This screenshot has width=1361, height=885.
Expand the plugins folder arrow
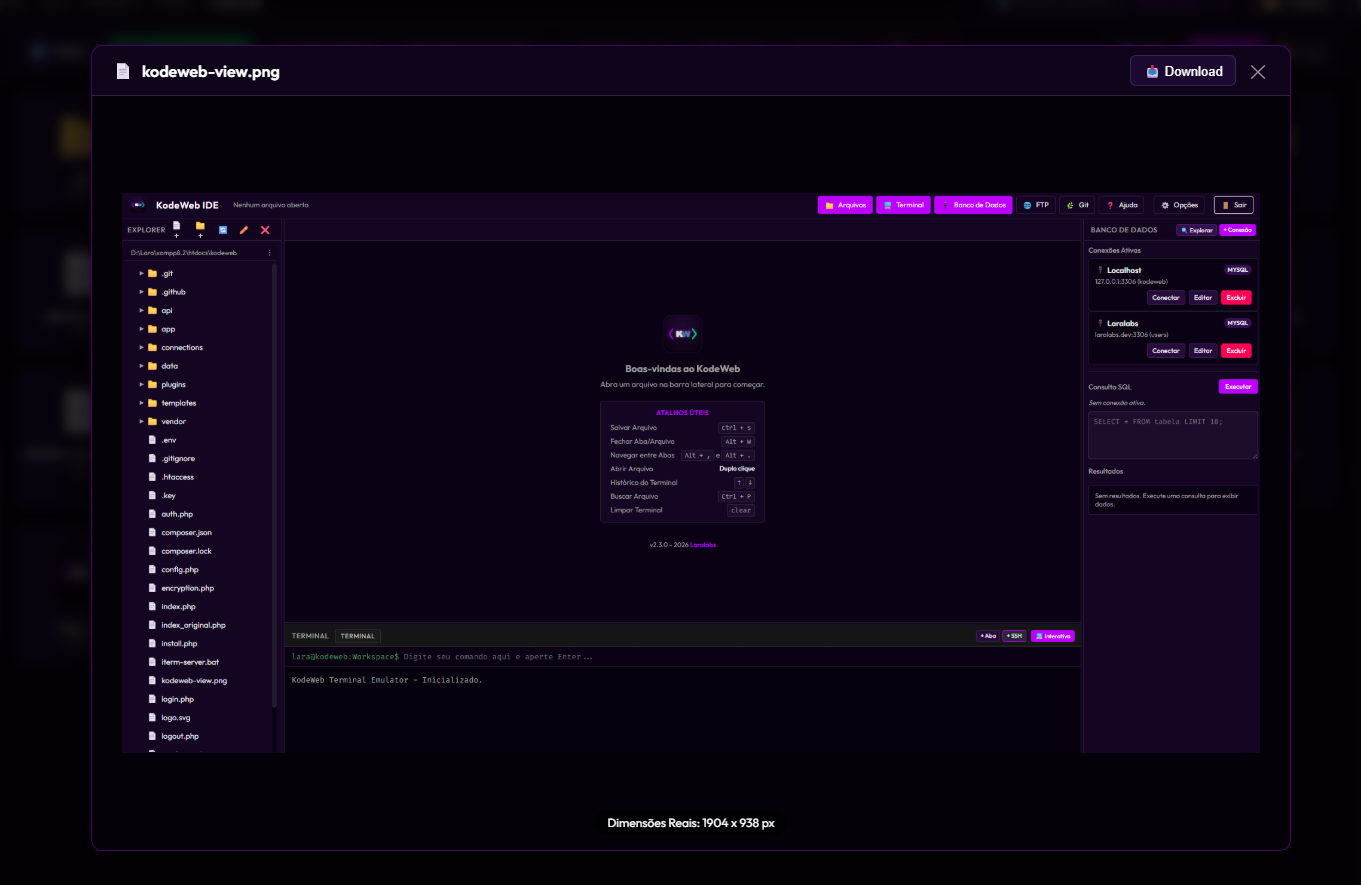pos(141,384)
